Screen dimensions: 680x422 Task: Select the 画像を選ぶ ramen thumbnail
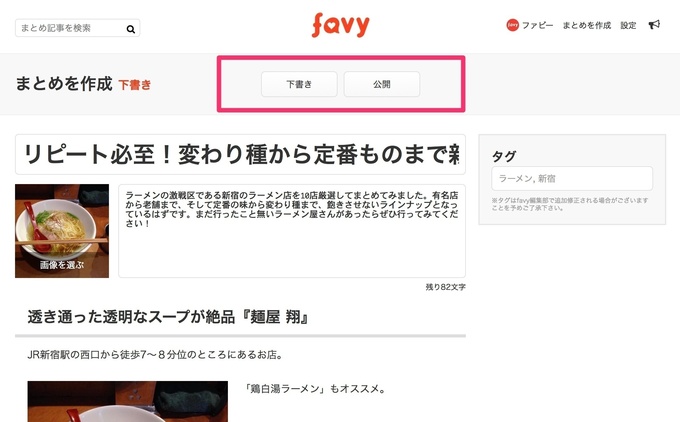point(62,231)
